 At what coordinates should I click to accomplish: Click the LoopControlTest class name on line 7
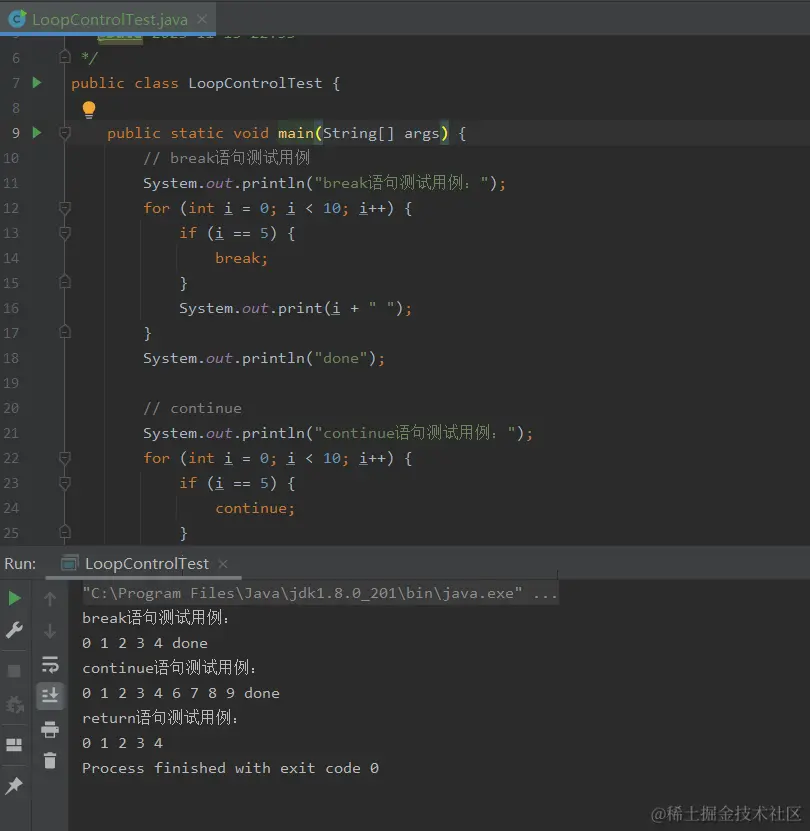point(255,83)
